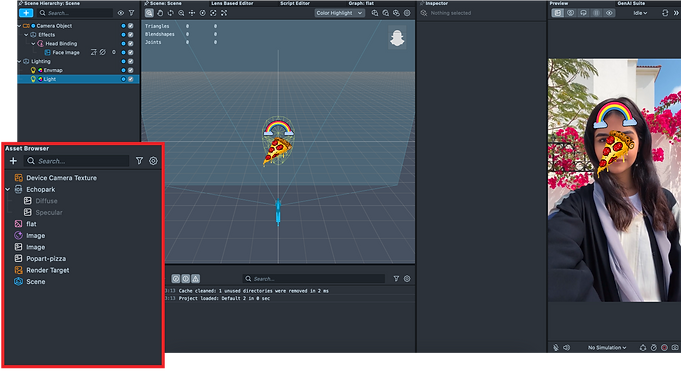Image resolution: width=681 pixels, height=376 pixels.
Task: Open the Asset Browser filter icon
Action: pos(139,161)
